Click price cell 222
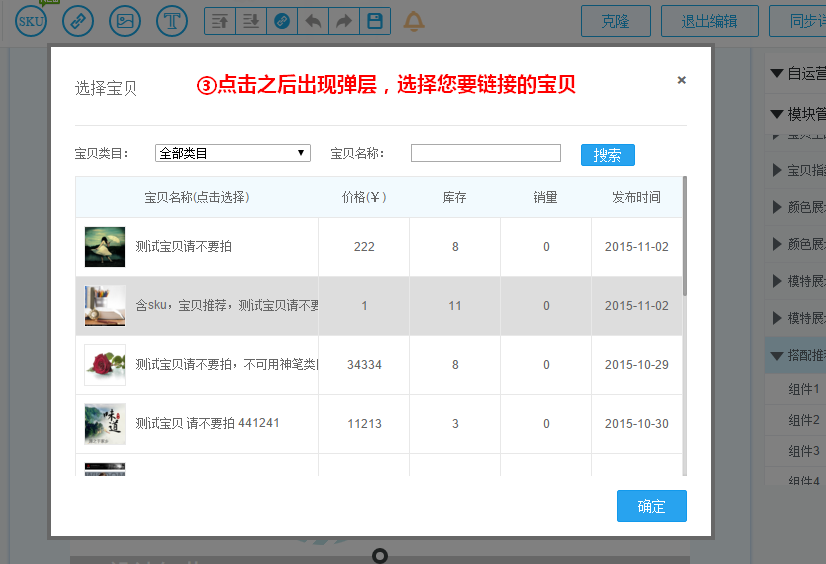 click(364, 247)
